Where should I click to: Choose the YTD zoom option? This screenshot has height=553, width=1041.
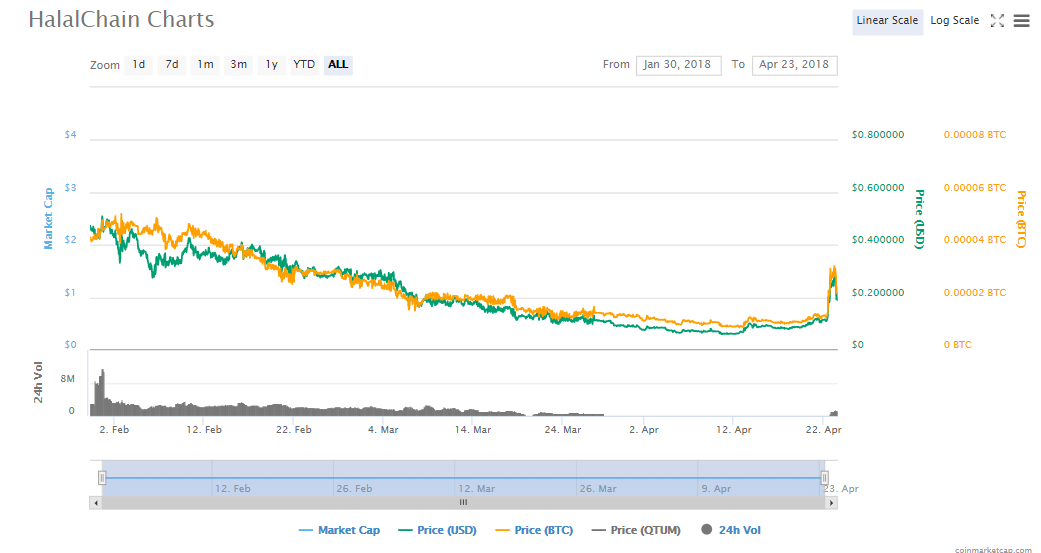[x=304, y=65]
